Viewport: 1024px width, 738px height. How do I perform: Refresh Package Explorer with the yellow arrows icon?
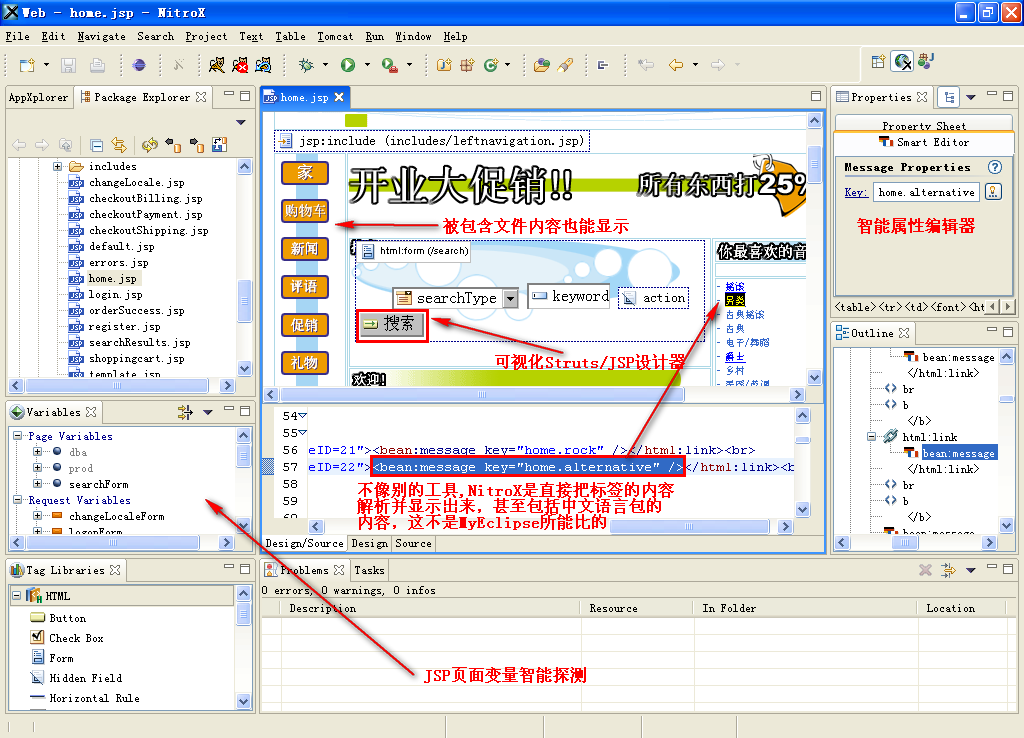150,145
